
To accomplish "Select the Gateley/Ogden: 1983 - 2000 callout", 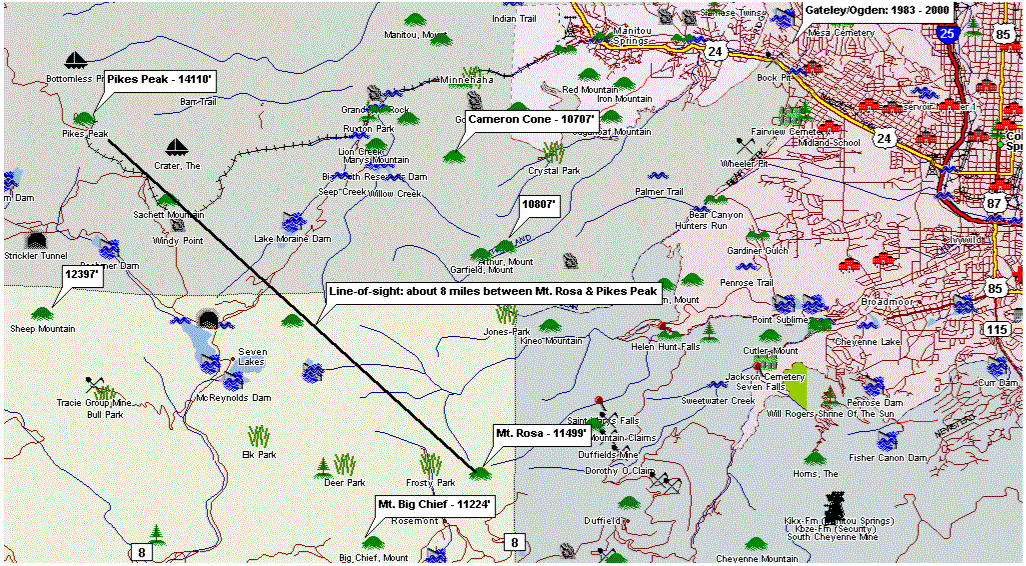I will point(878,10).
